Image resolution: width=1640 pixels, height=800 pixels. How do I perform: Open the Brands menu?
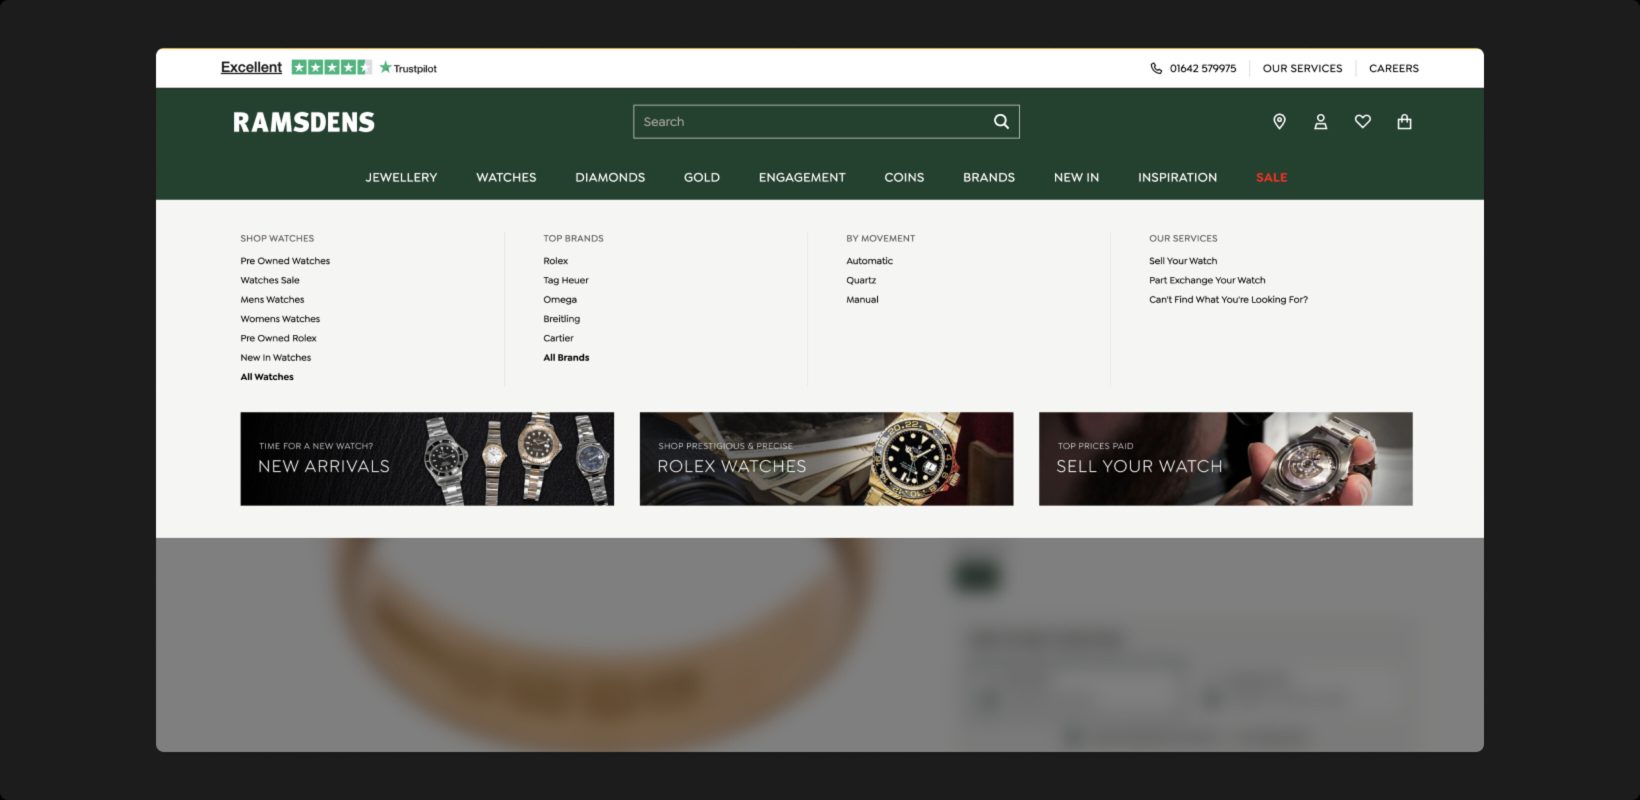(989, 178)
